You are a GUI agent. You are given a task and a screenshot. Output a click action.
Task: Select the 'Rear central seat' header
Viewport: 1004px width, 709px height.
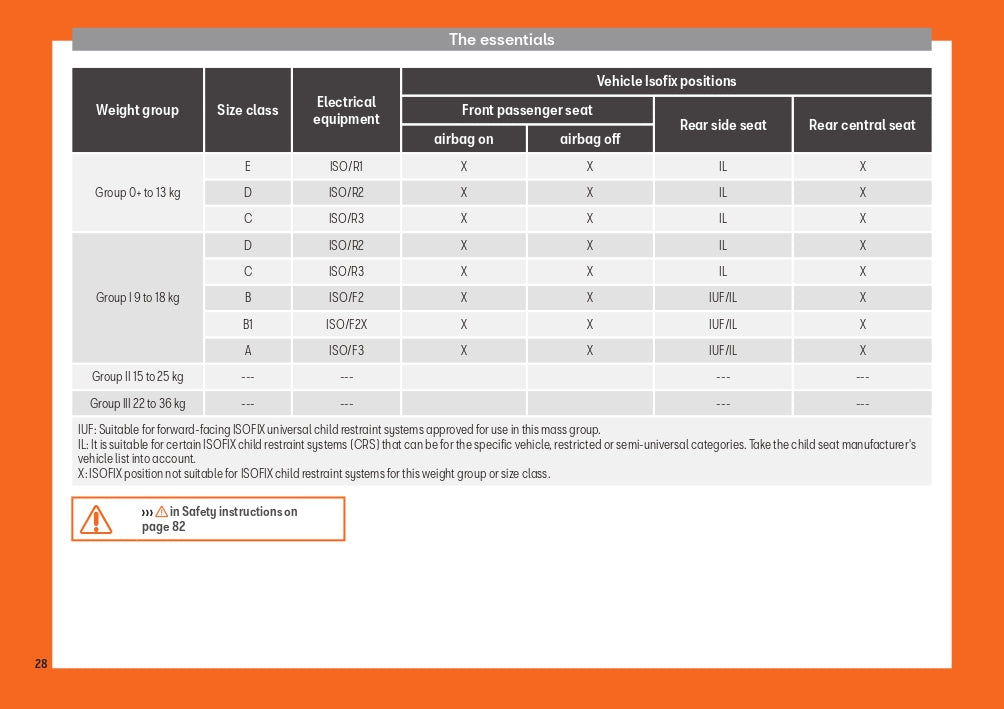tap(862, 125)
